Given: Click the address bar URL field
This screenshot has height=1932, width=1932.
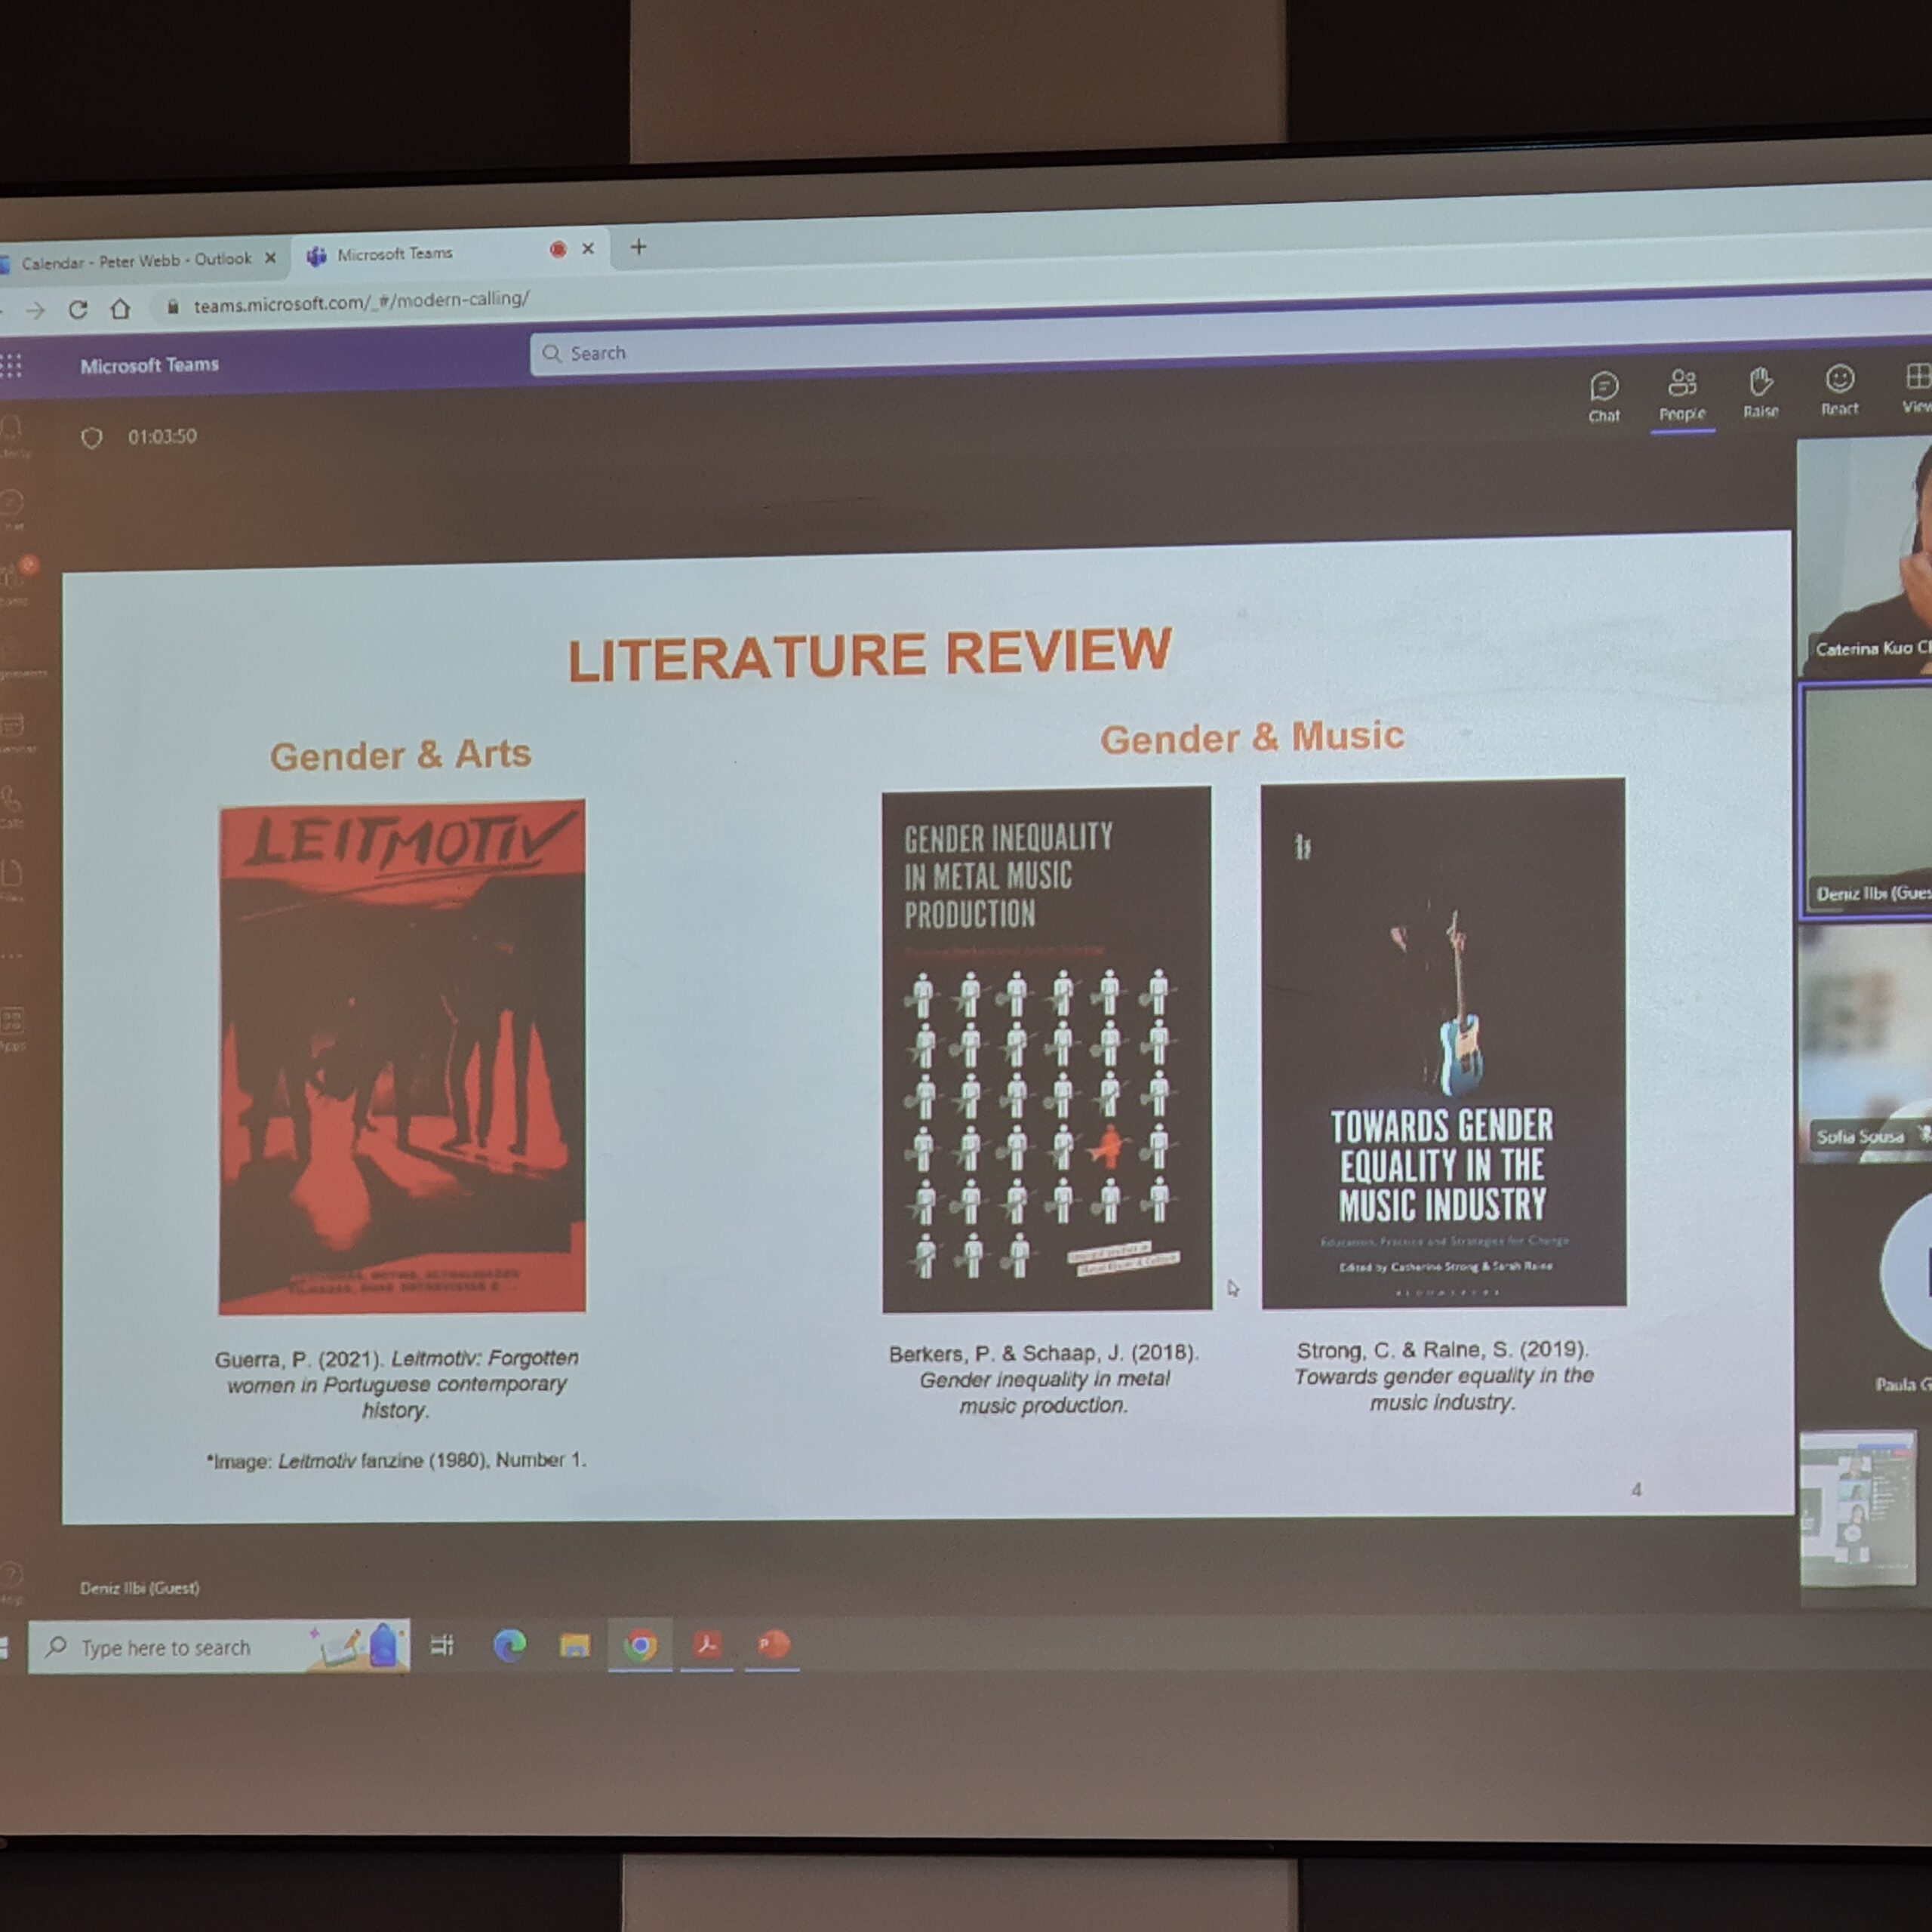Looking at the screenshot, I should pyautogui.click(x=362, y=300).
